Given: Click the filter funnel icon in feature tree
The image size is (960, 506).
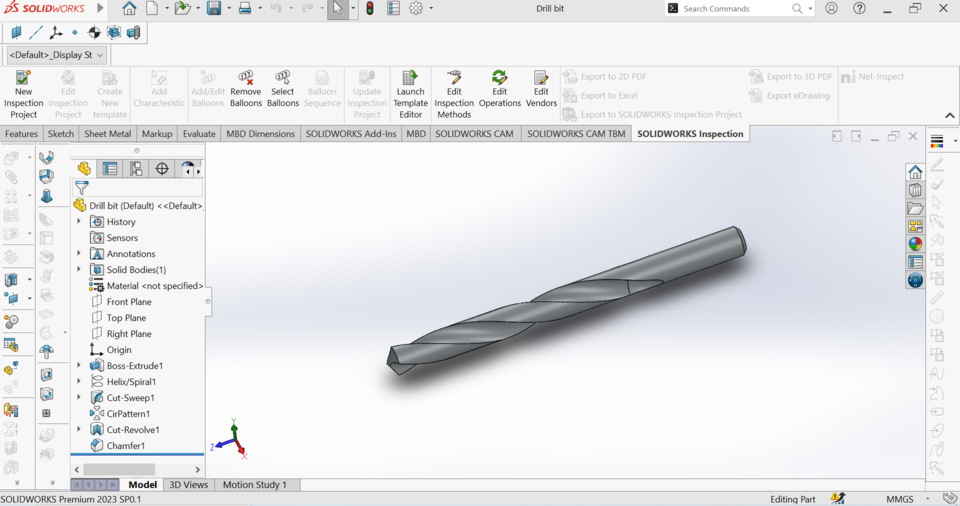Looking at the screenshot, I should tap(81, 188).
